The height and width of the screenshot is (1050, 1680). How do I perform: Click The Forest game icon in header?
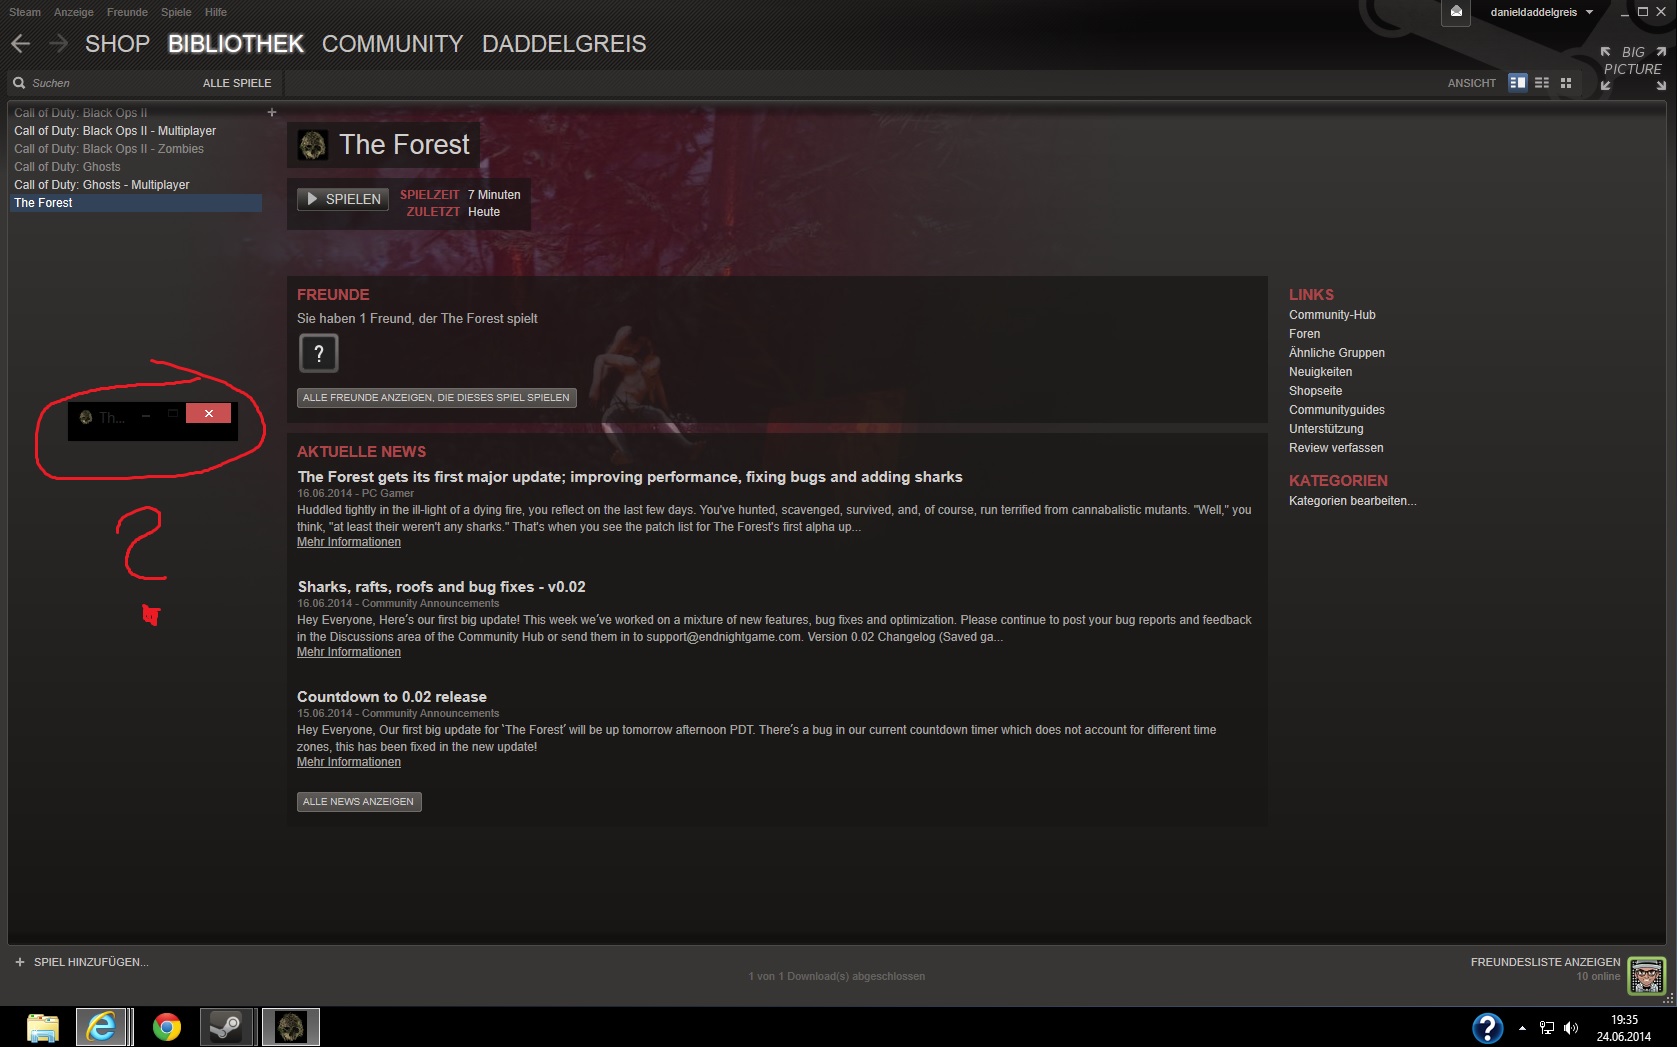point(313,146)
